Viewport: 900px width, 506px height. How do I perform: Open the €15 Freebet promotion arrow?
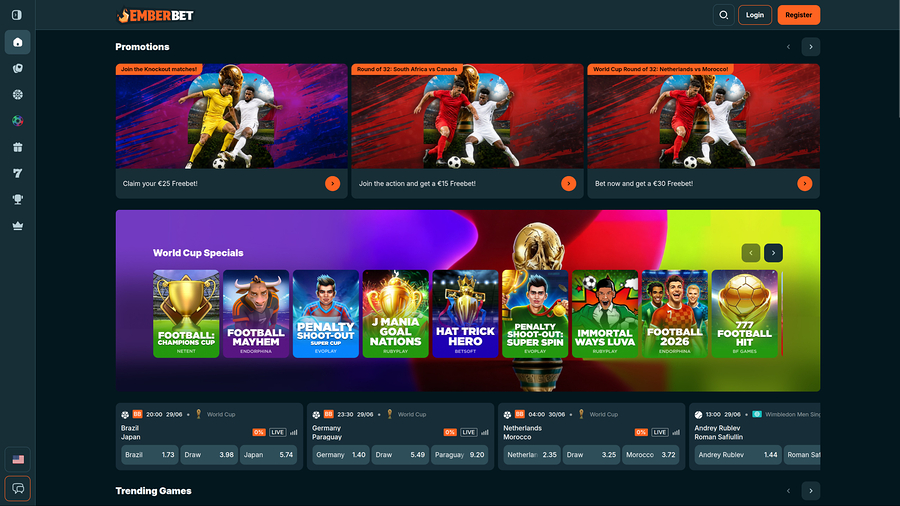click(568, 184)
